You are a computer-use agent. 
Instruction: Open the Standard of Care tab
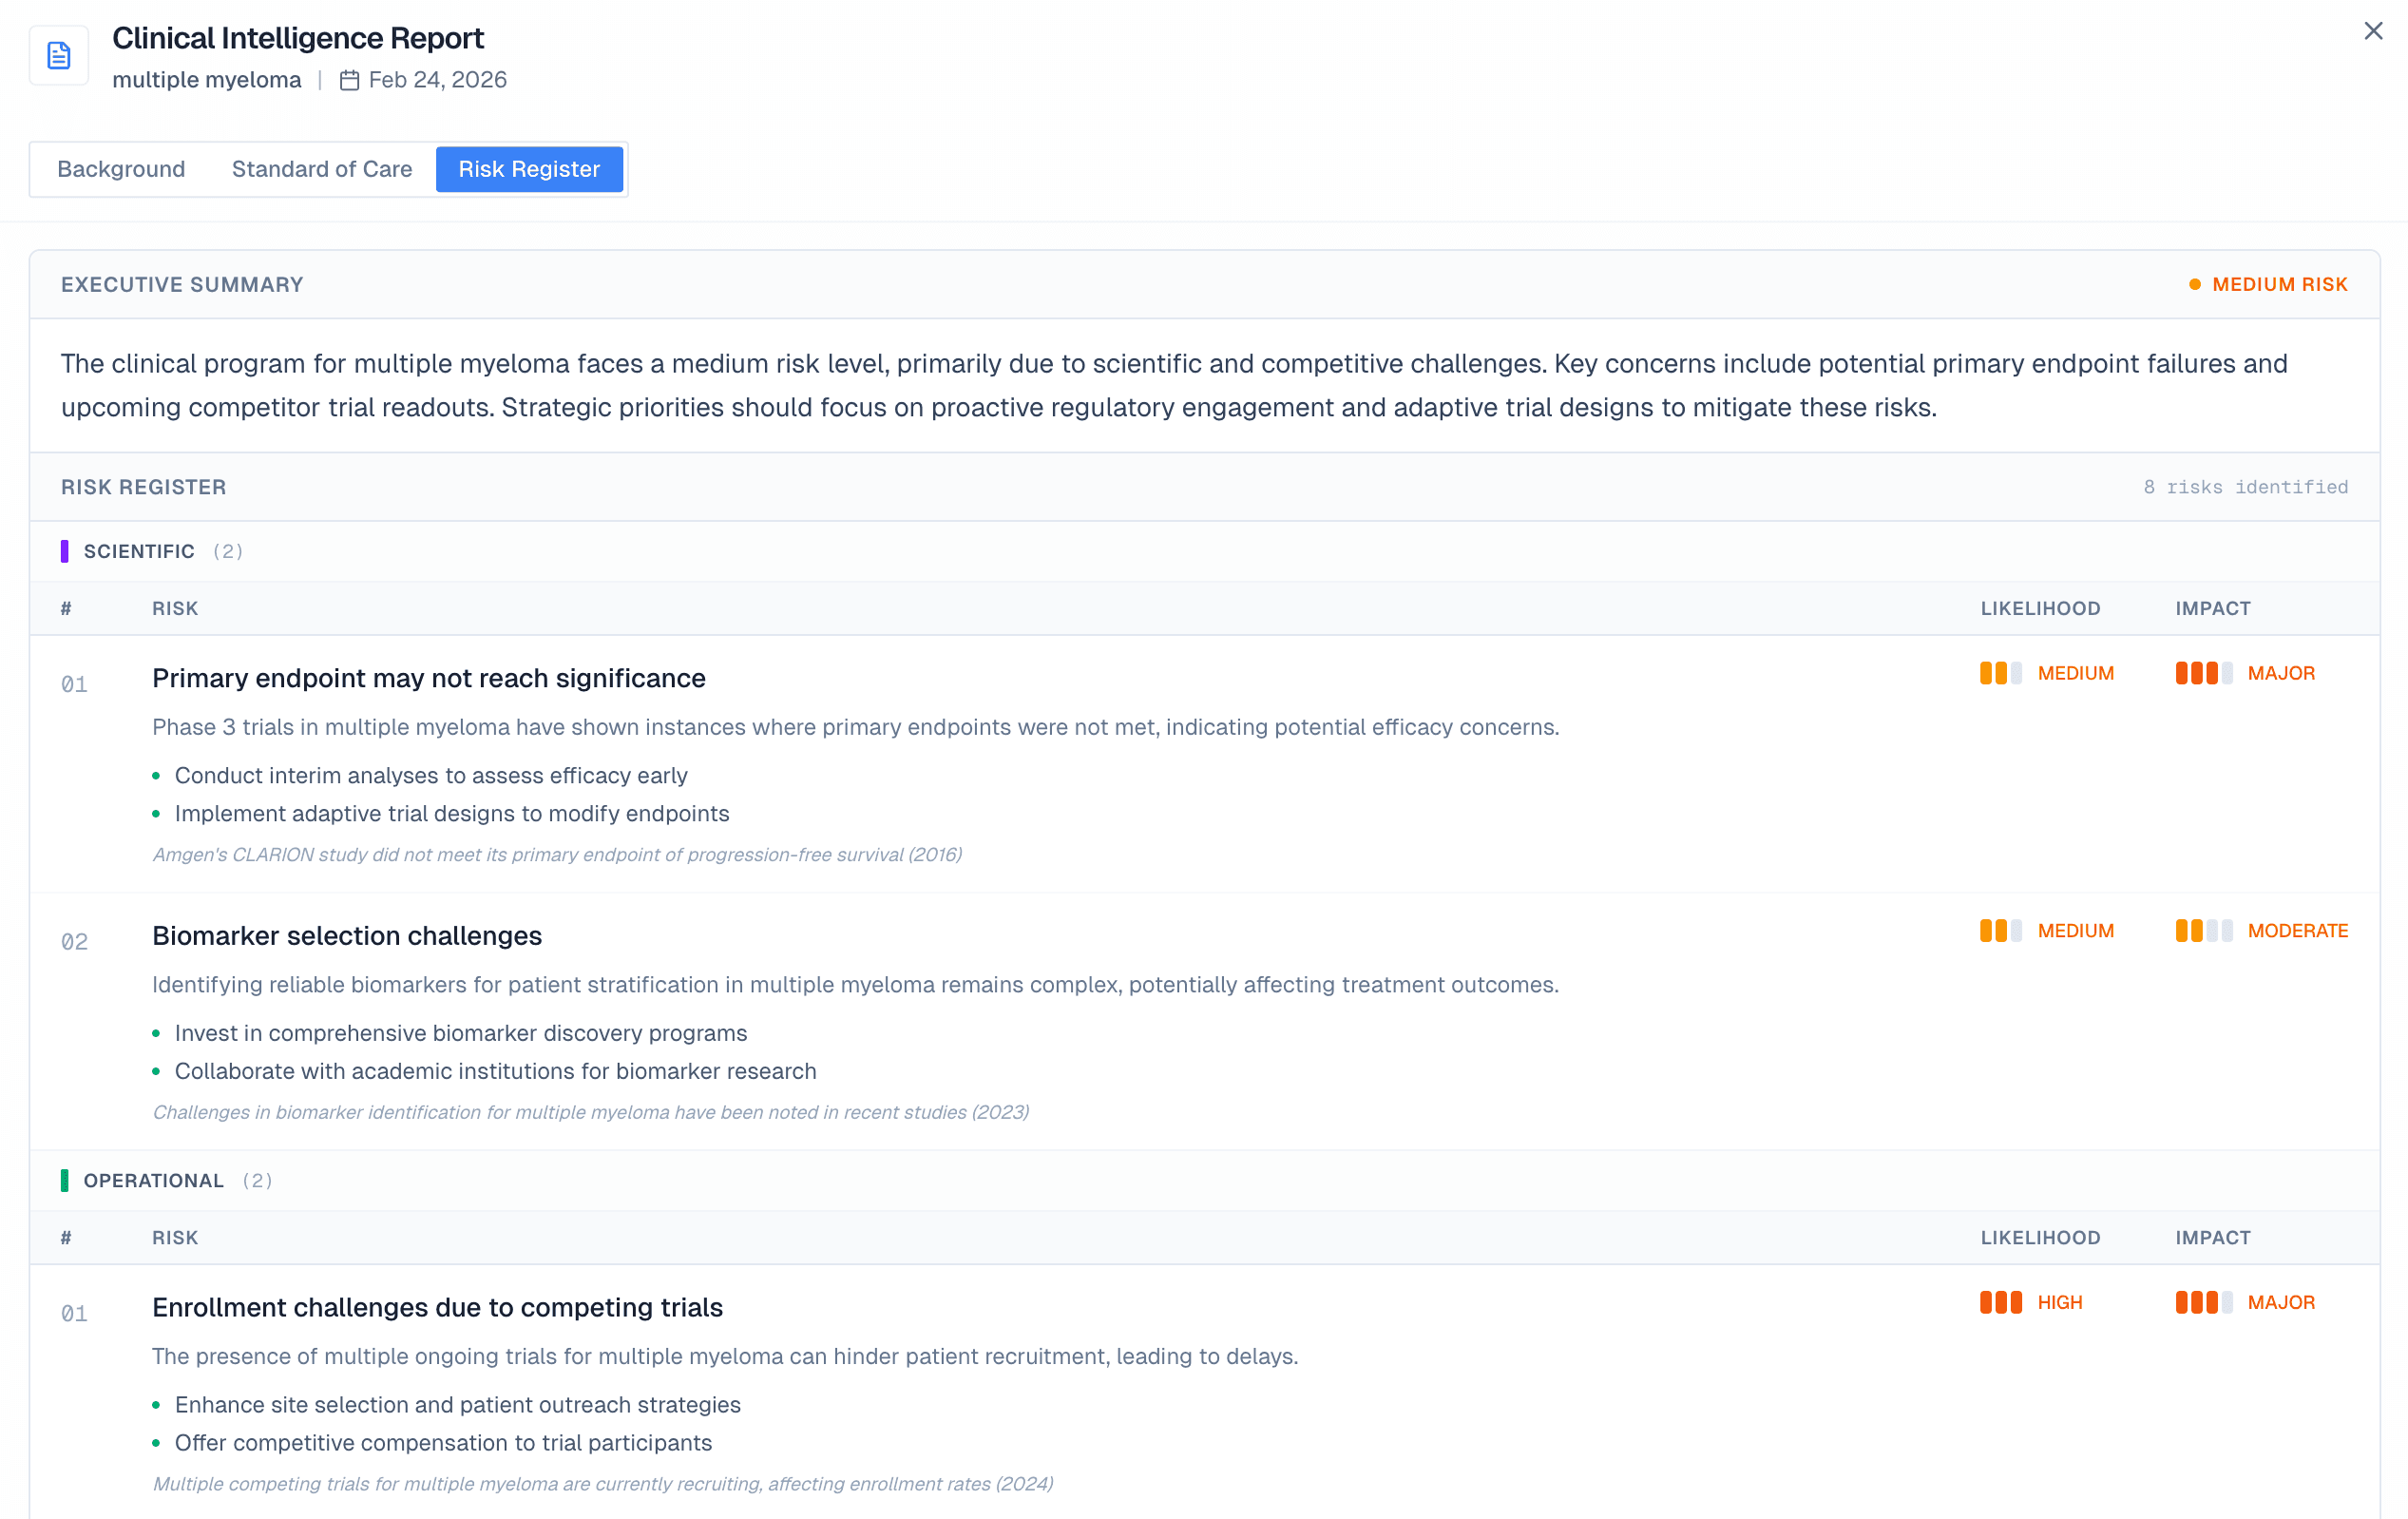click(321, 169)
